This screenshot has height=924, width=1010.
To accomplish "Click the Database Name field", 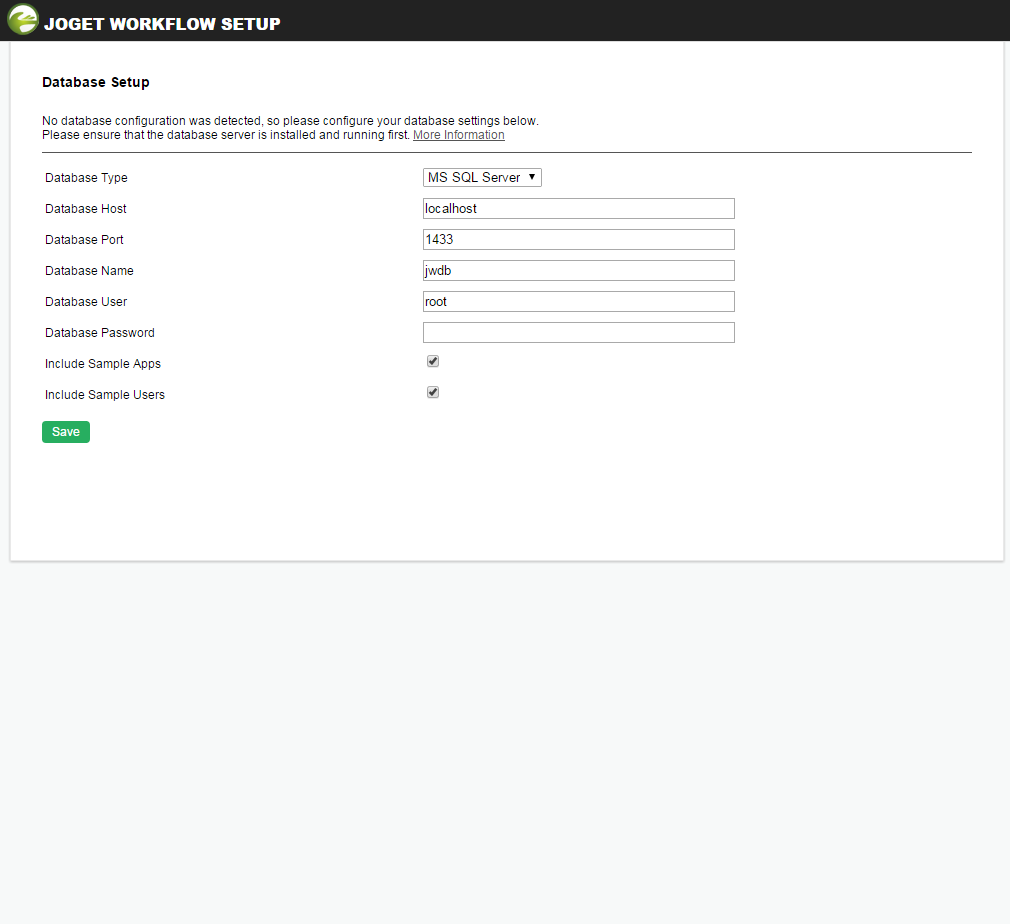I will coord(578,271).
